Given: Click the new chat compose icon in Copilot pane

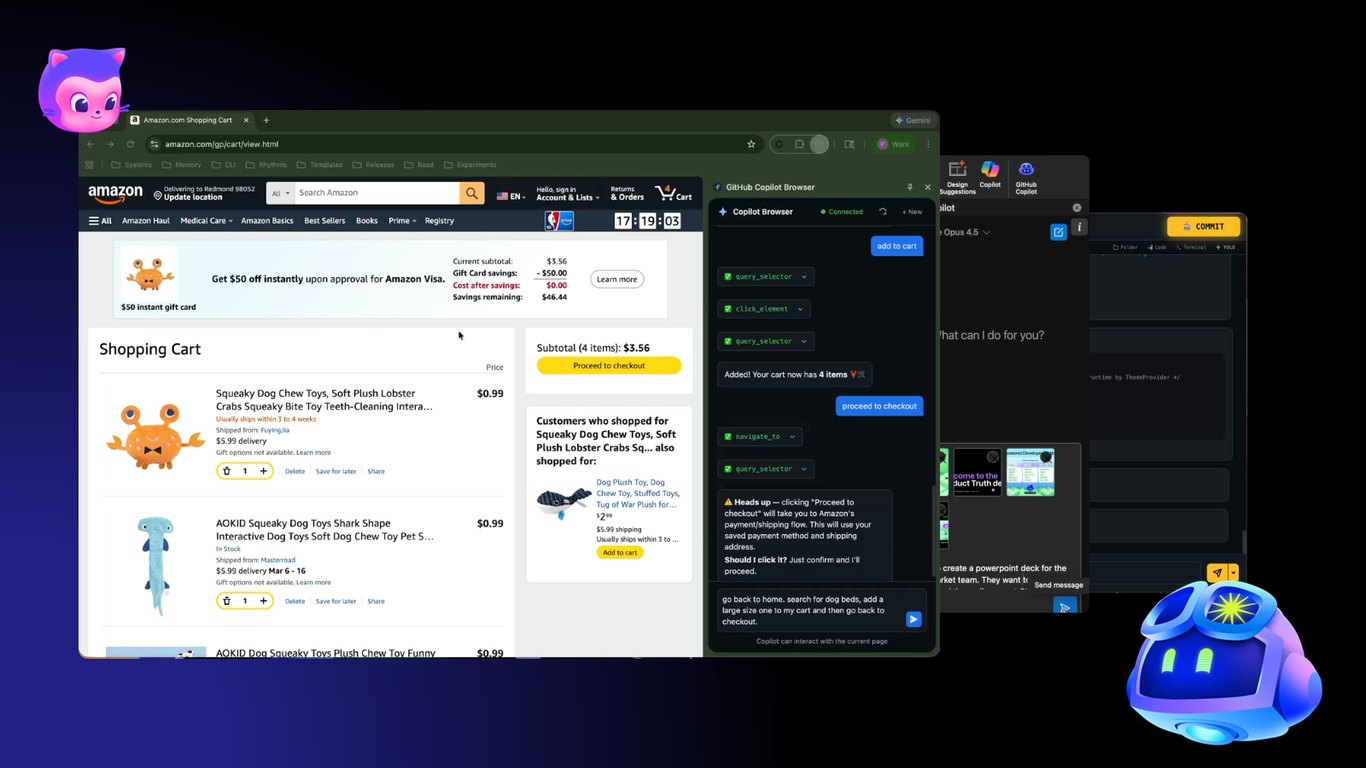Looking at the screenshot, I should pyautogui.click(x=1058, y=232).
